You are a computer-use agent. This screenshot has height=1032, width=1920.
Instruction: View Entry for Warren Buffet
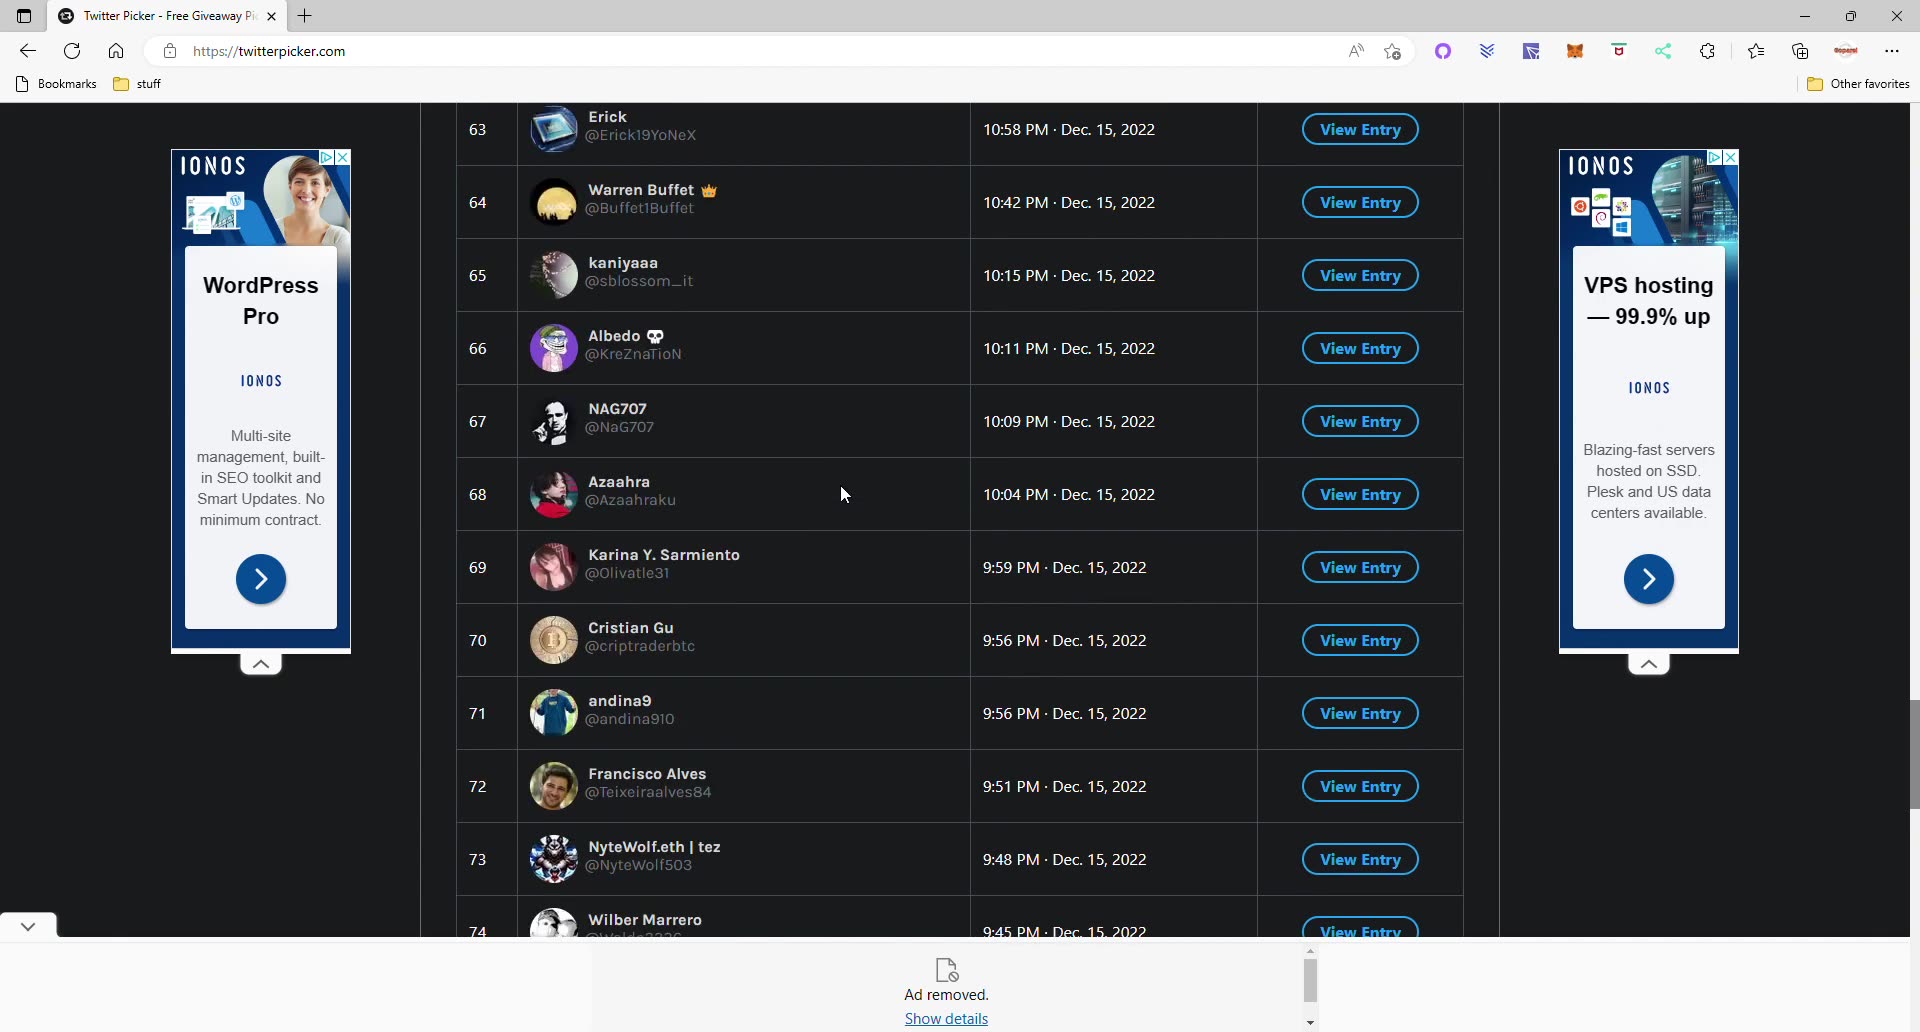point(1359,202)
